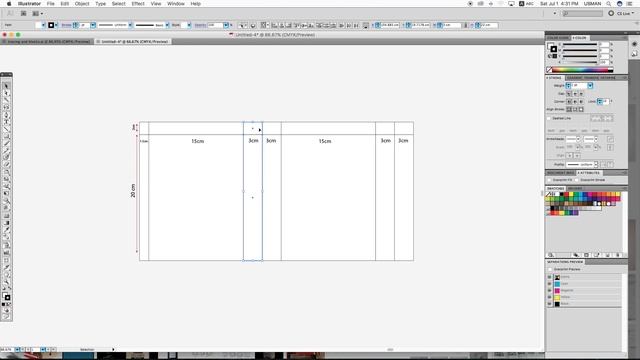Click the Opacity link in control bar

[x=200, y=25]
